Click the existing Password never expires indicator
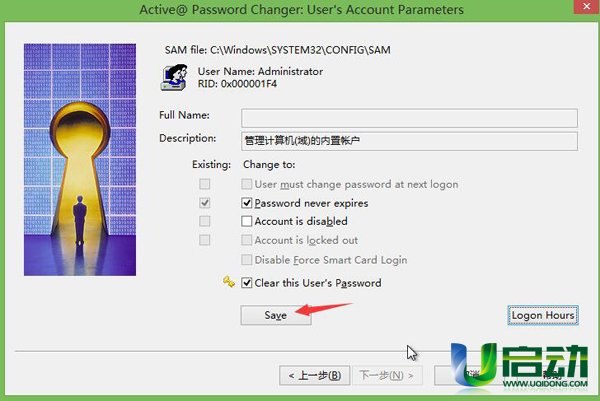This screenshot has height=401, width=600. (x=205, y=203)
